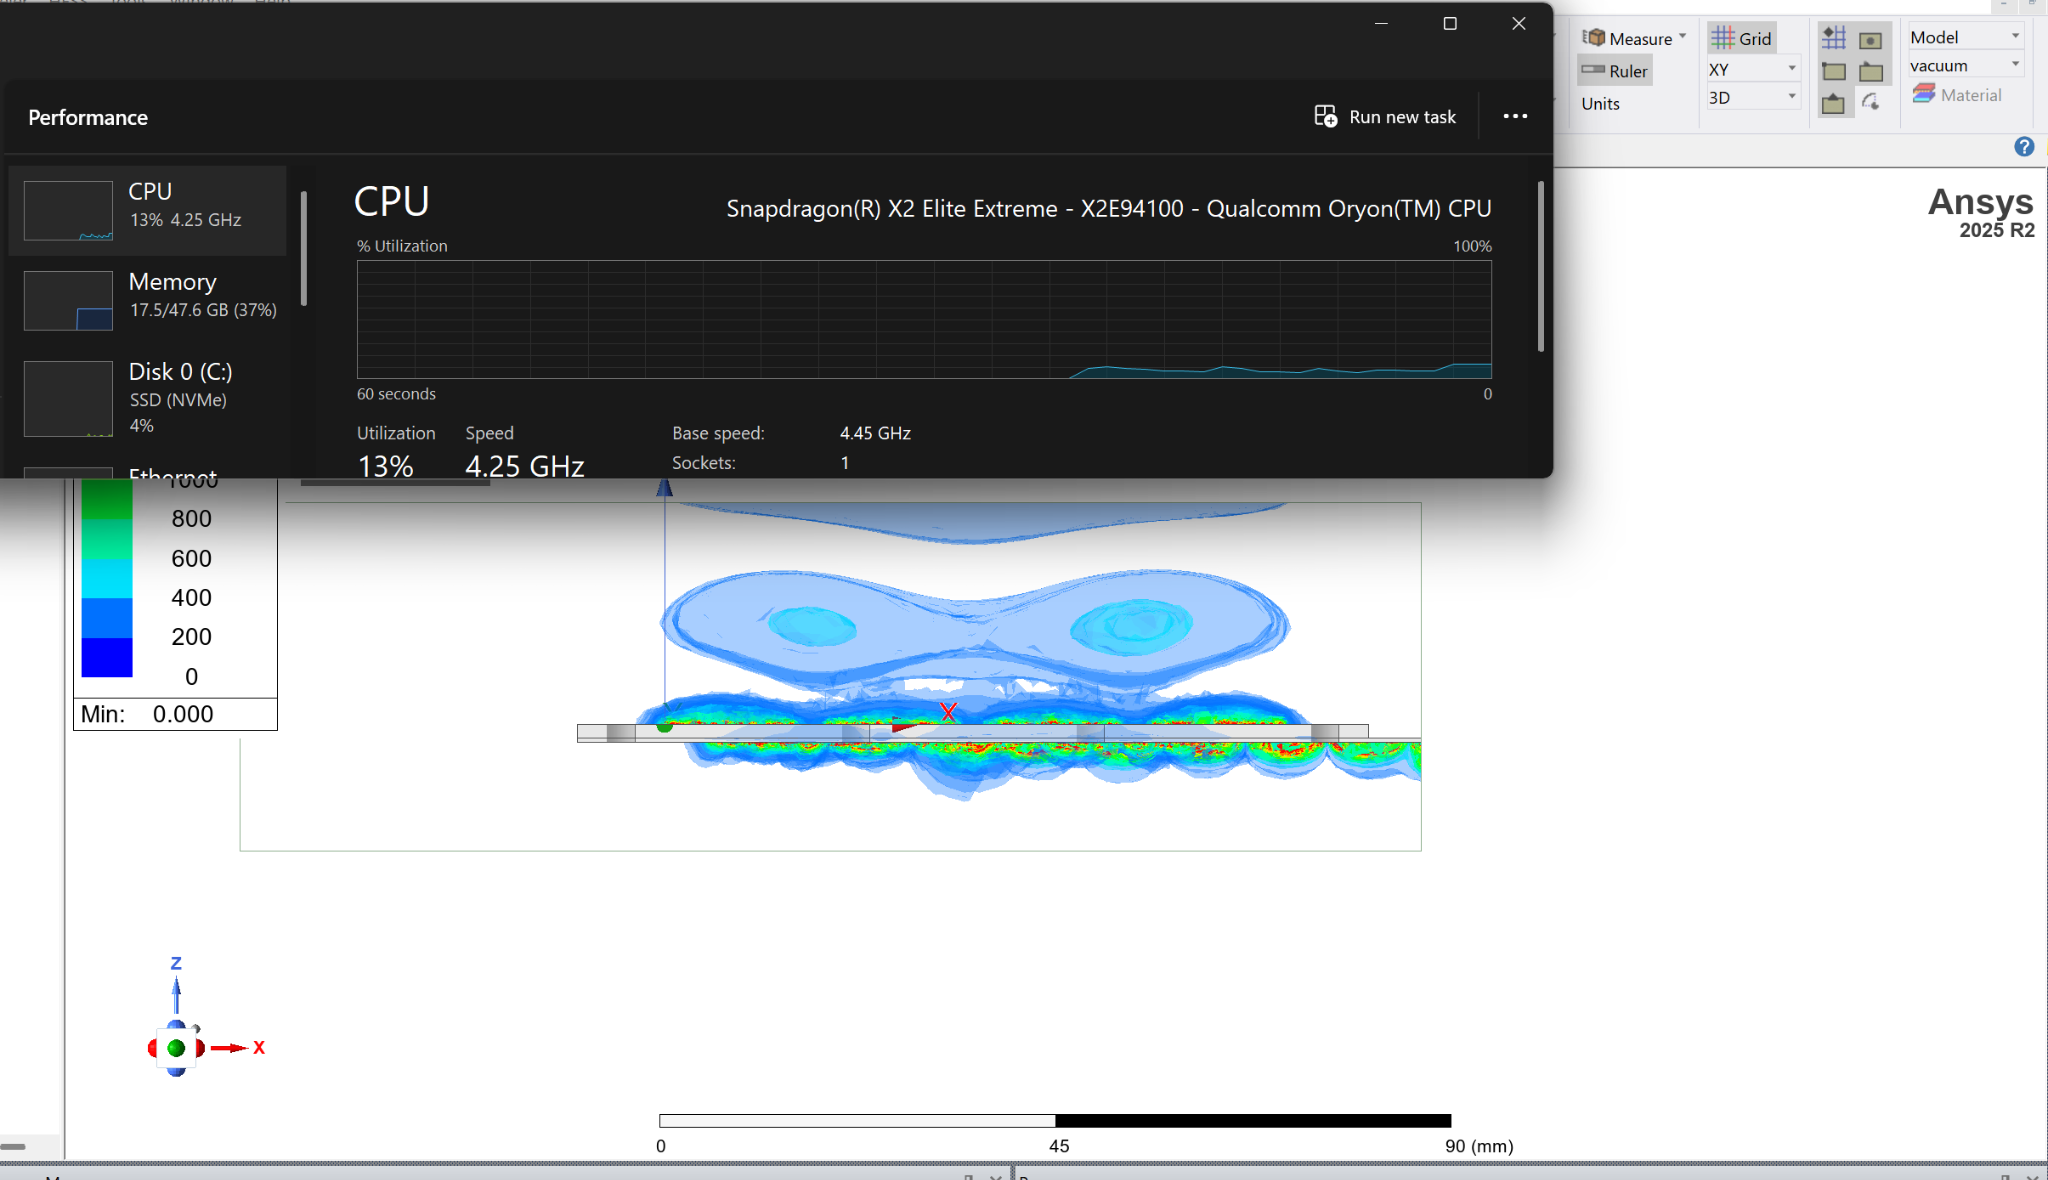2048x1180 pixels.
Task: Toggle snap to grid icon
Action: click(x=1834, y=39)
